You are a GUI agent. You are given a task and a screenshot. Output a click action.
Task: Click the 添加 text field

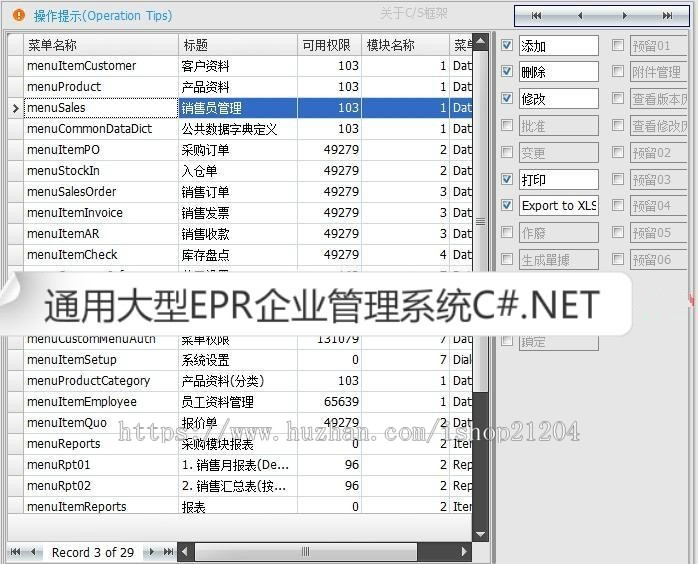click(x=559, y=46)
